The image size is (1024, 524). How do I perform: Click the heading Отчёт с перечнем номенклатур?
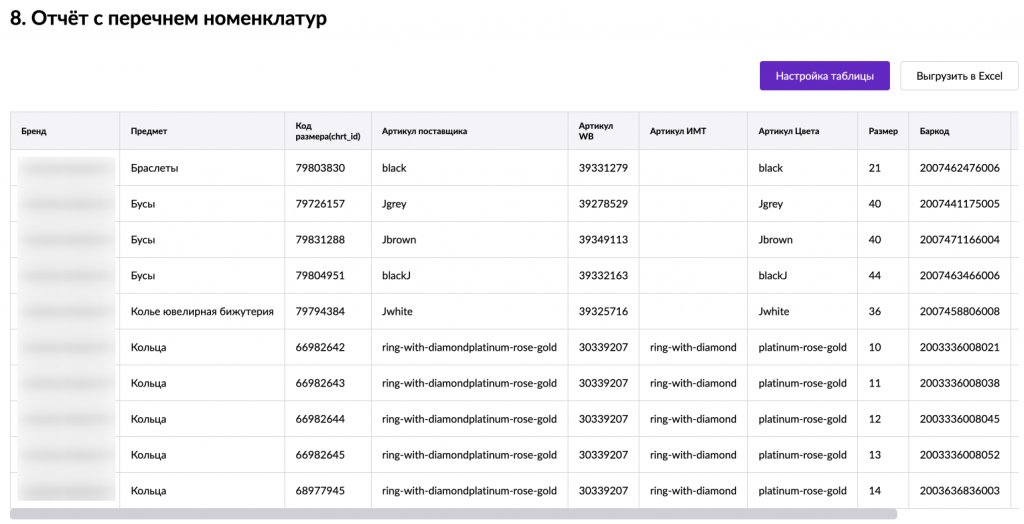pos(168,18)
